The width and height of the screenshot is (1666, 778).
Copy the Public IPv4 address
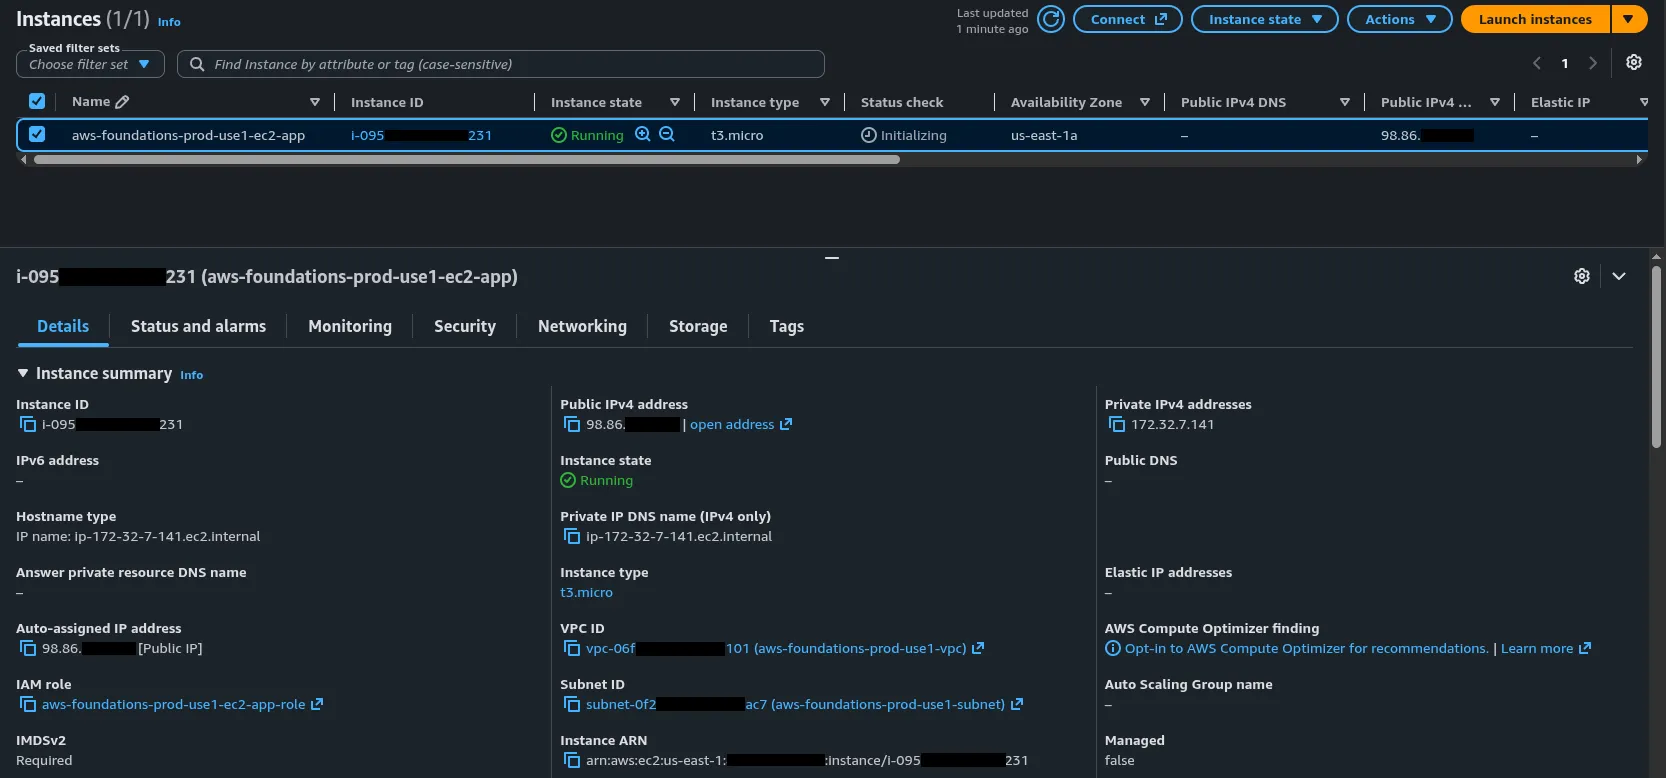click(572, 424)
